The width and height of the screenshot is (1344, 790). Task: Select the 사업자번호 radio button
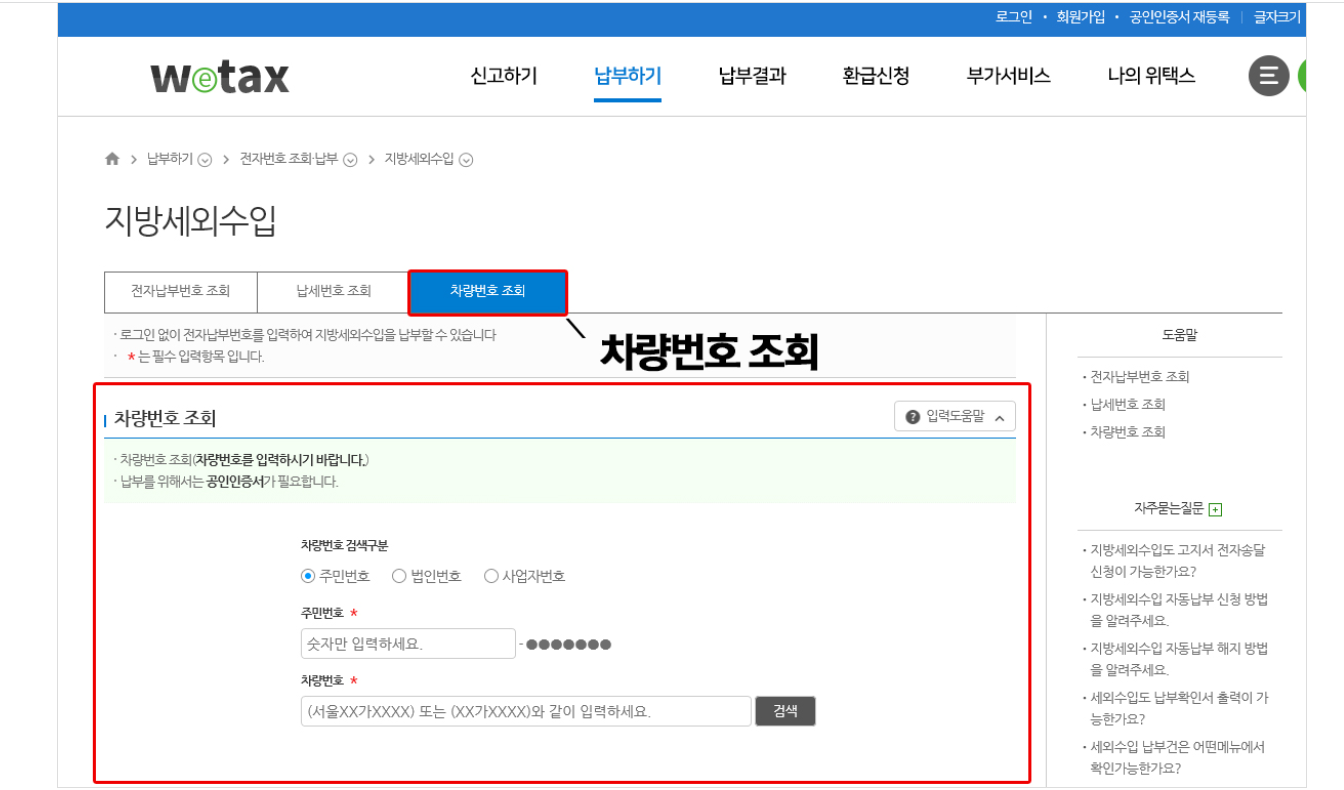pos(491,576)
